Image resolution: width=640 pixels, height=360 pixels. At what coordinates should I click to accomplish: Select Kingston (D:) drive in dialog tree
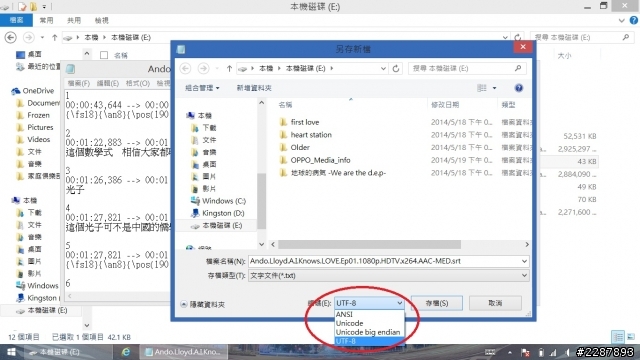[218, 213]
